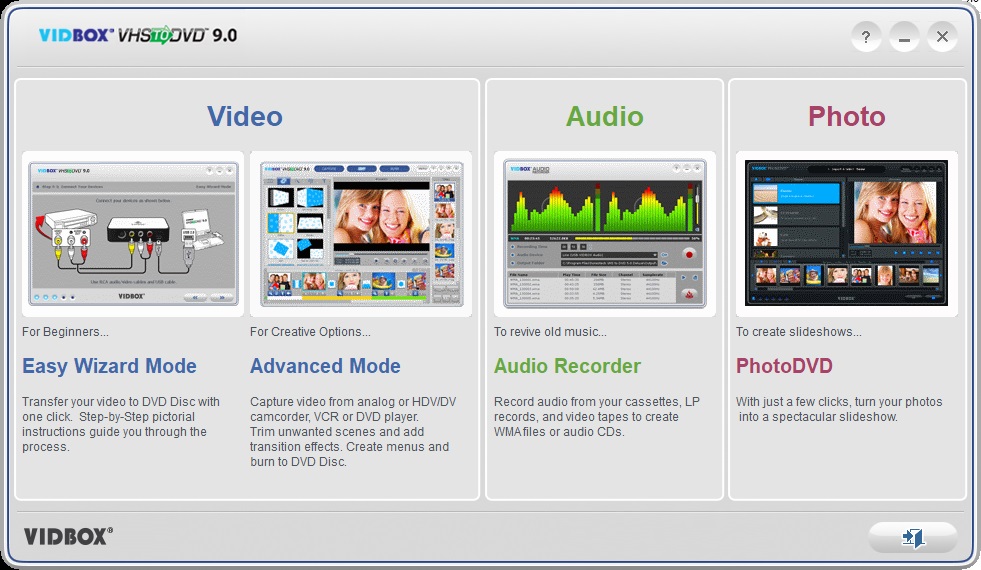This screenshot has height=570, width=981.
Task: Open PhotoDVD preview thumbnail
Action: pos(846,234)
